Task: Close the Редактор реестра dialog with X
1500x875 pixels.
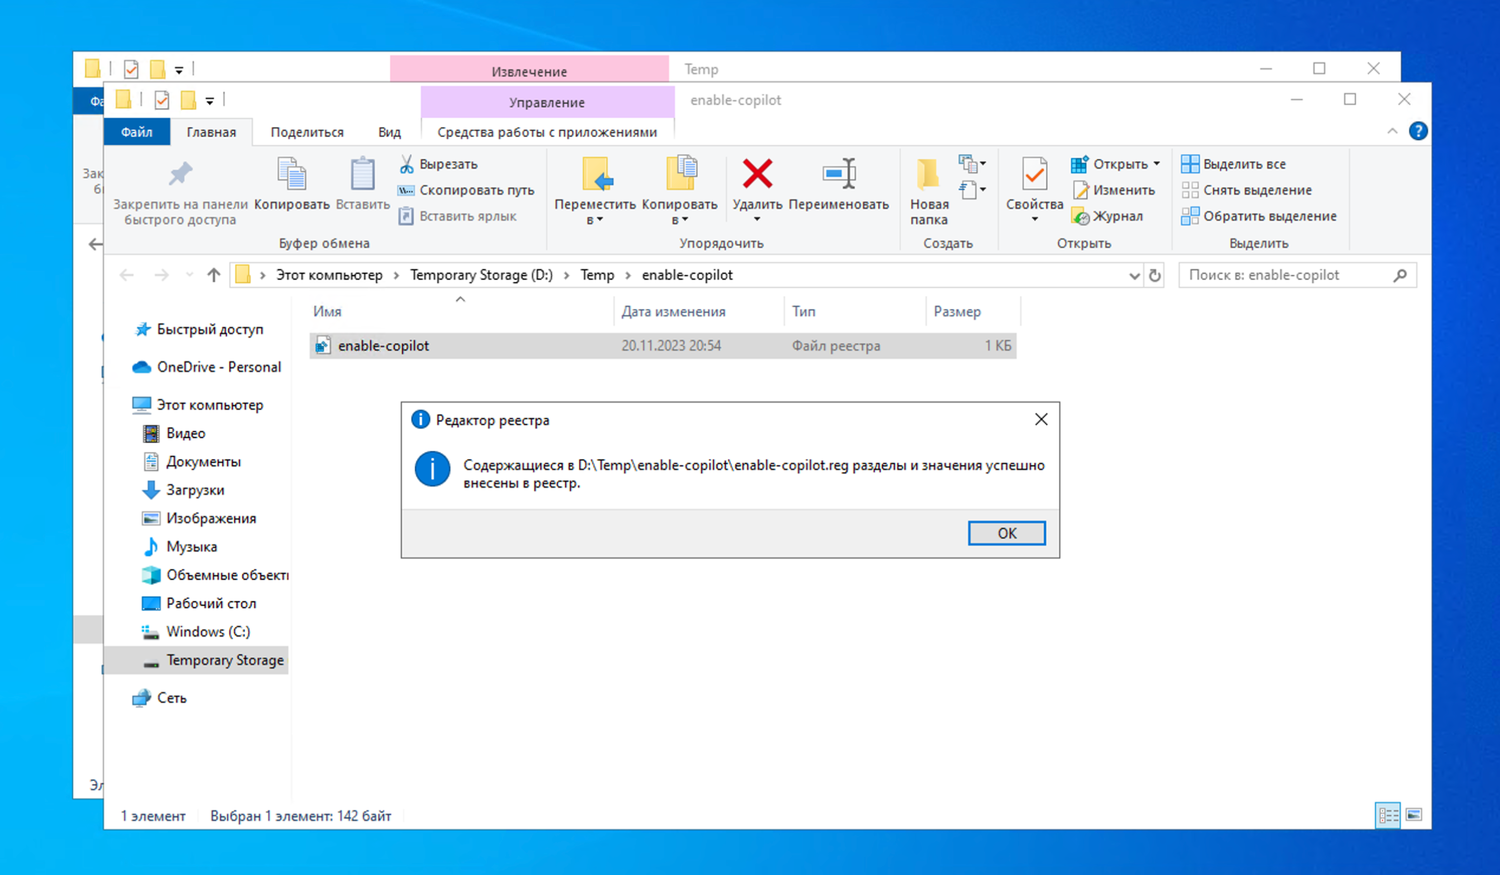Action: [1041, 420]
